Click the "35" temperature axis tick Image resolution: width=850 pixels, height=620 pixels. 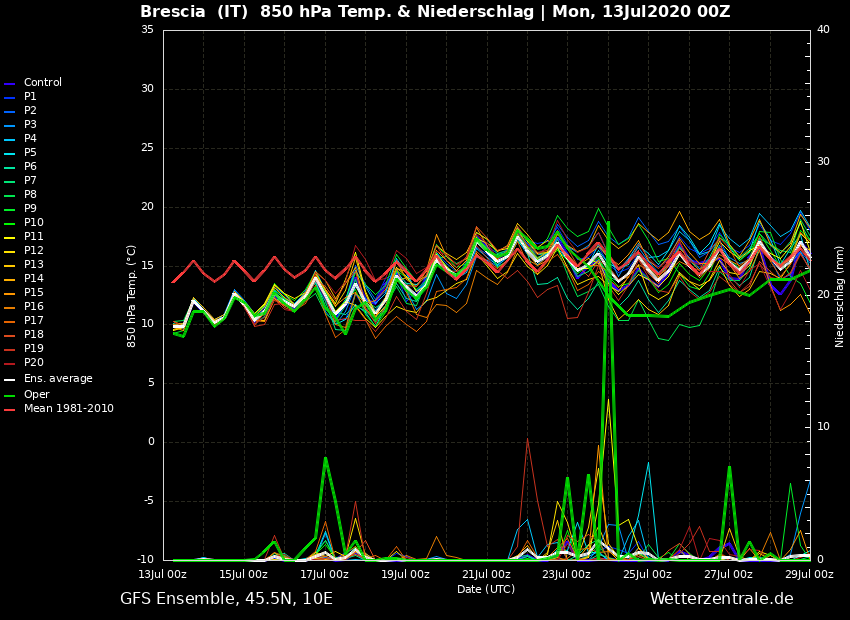[147, 30]
